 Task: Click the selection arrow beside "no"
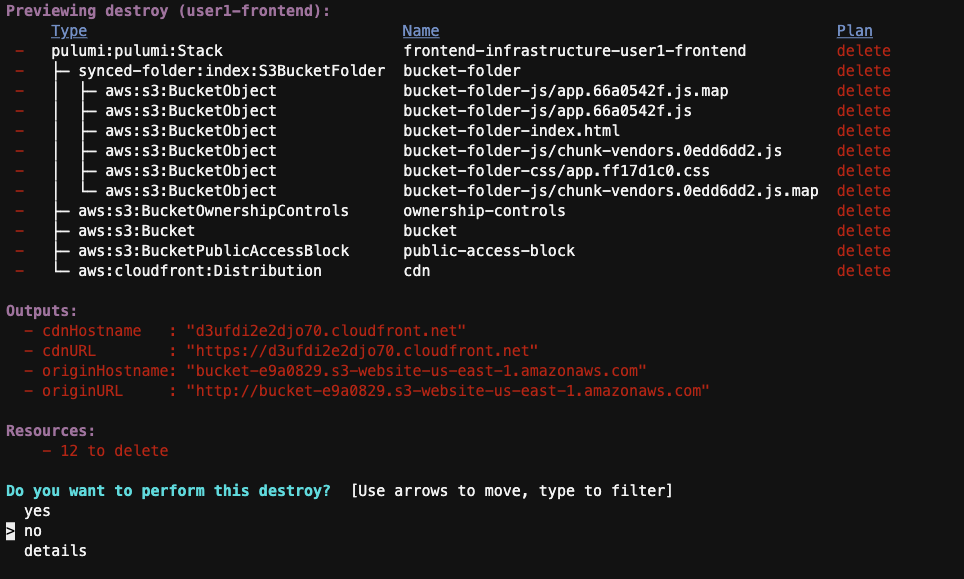(x=11, y=531)
